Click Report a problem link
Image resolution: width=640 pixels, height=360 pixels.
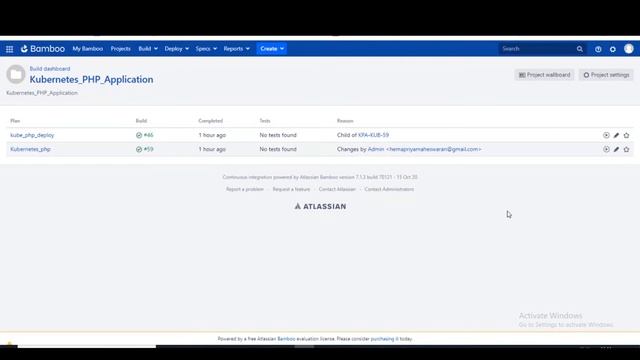(x=245, y=189)
